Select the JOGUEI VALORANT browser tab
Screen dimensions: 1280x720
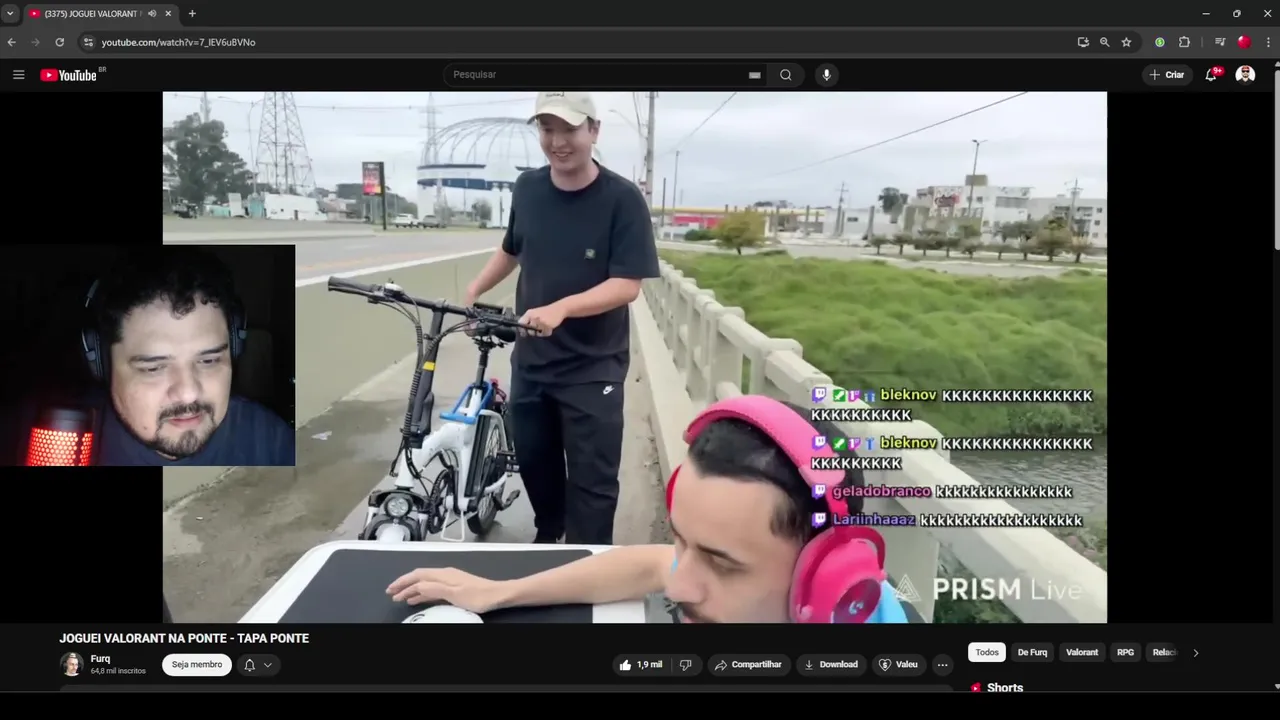95,13
